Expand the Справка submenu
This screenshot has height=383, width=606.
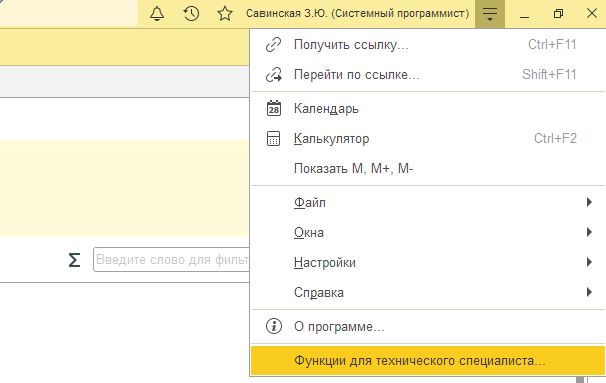(x=428, y=292)
